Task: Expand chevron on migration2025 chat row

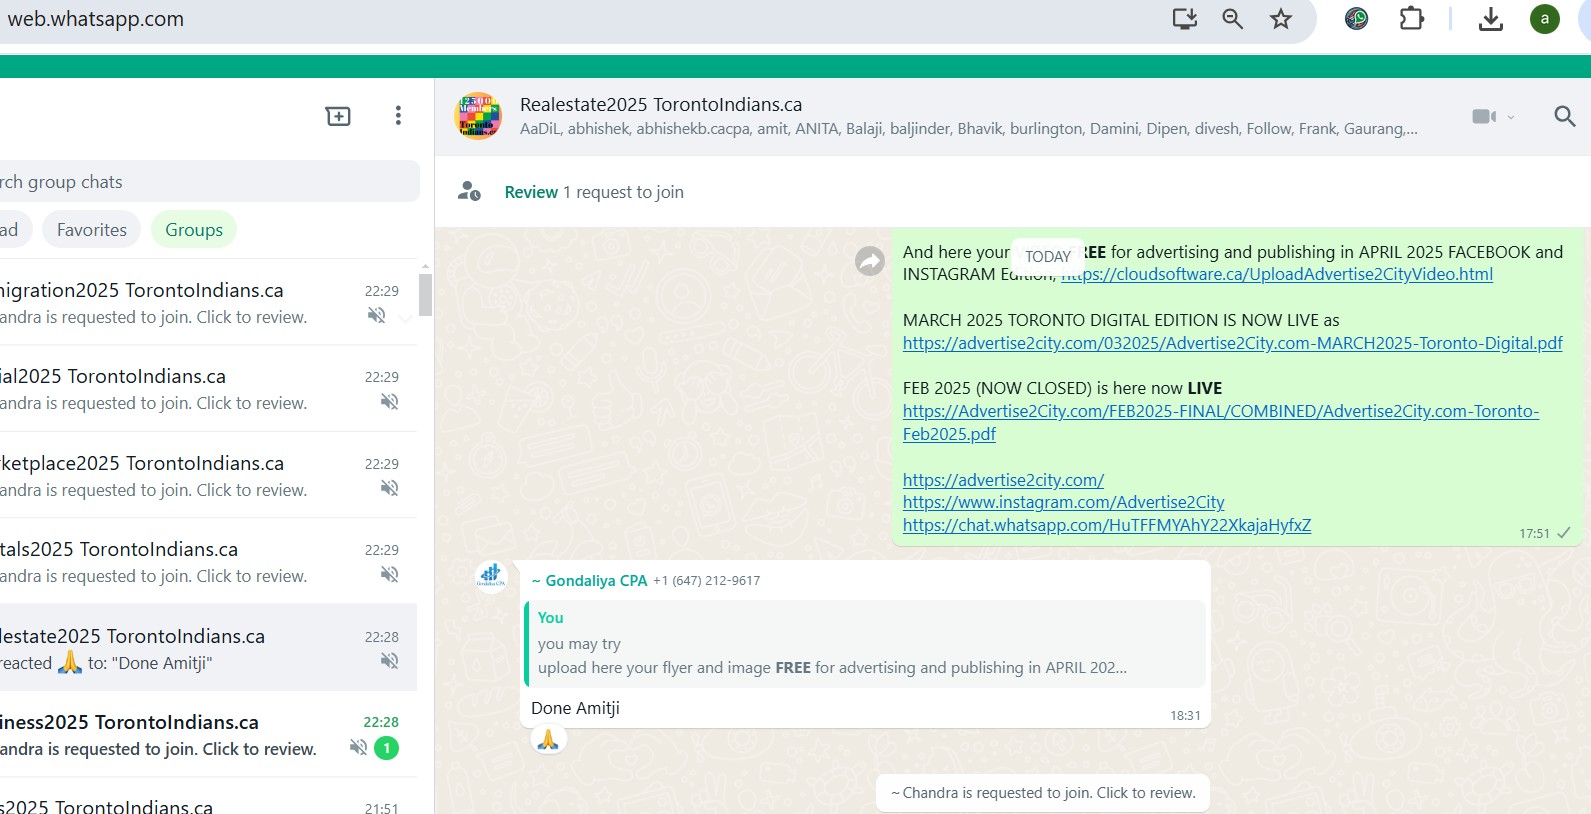Action: point(405,318)
